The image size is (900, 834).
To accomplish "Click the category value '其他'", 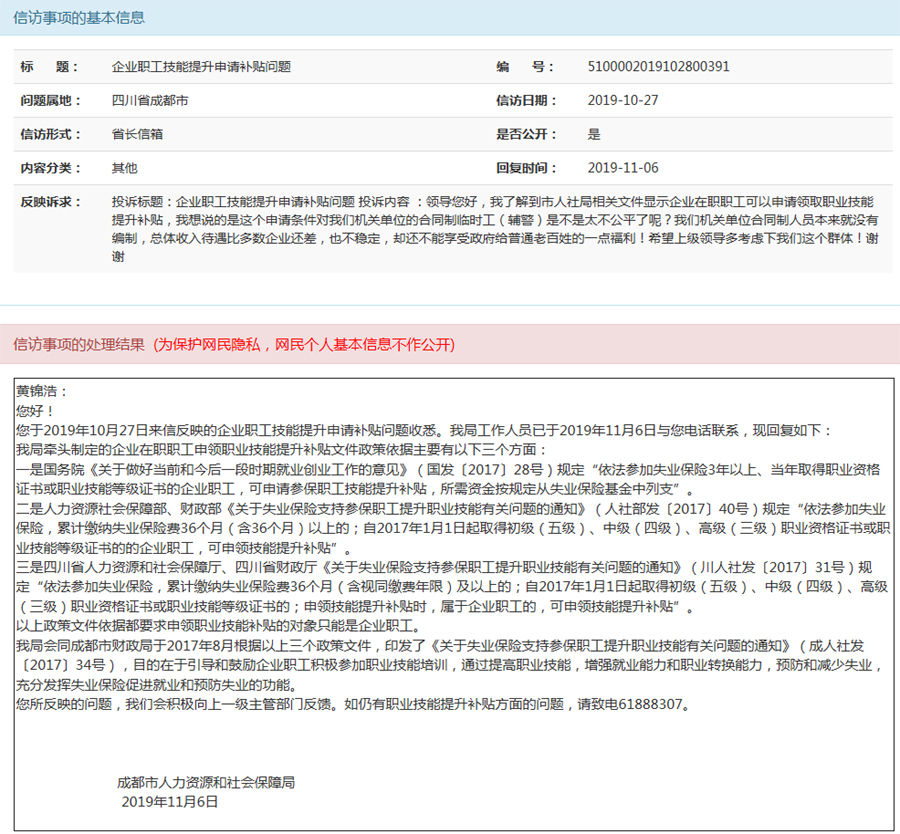I will coord(125,168).
